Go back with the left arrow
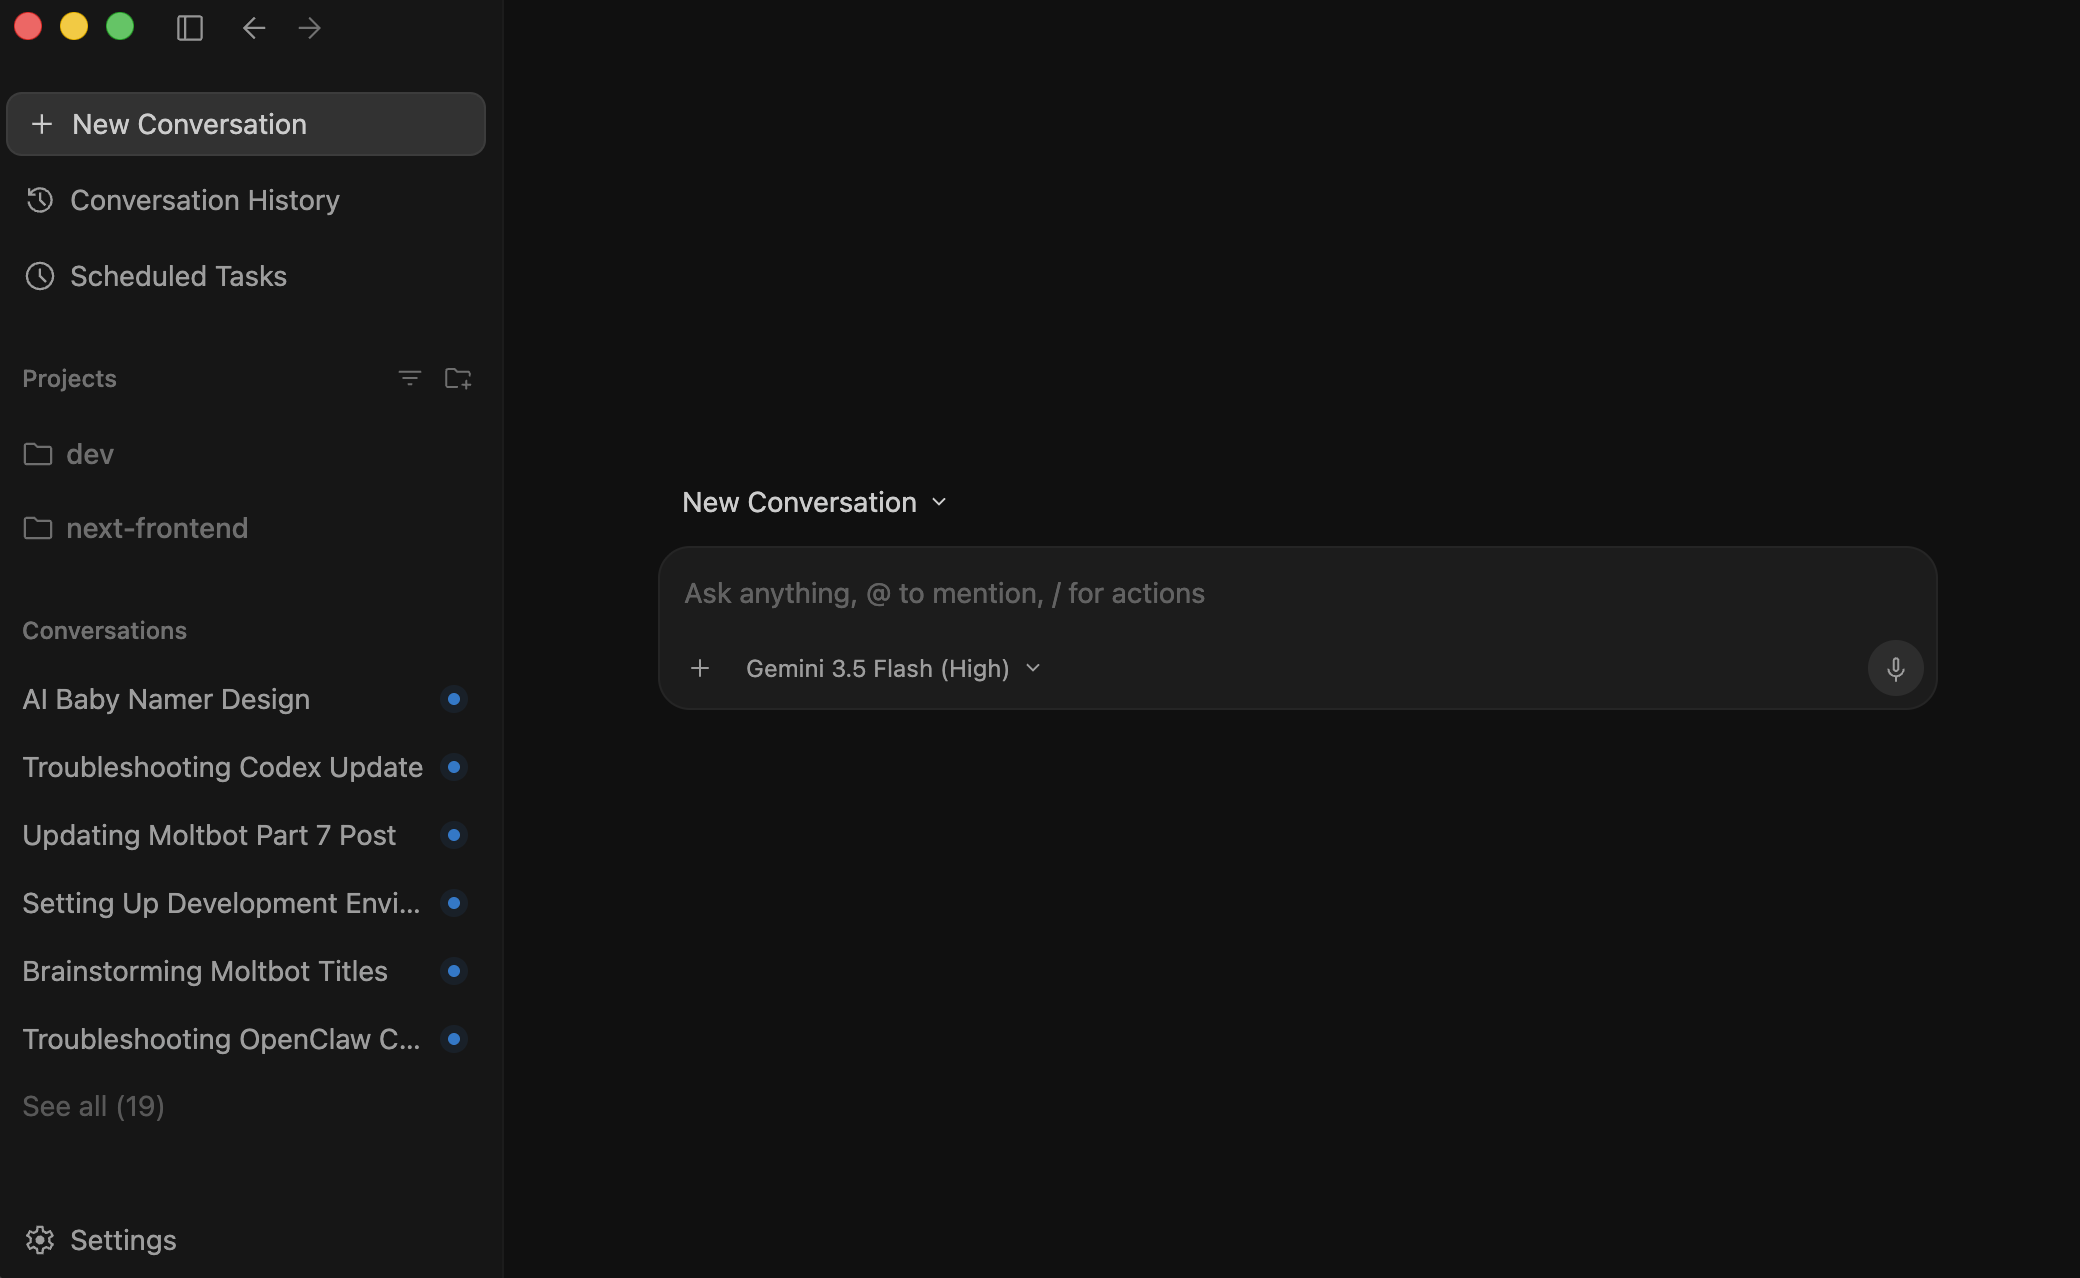The height and width of the screenshot is (1278, 2080). click(254, 28)
